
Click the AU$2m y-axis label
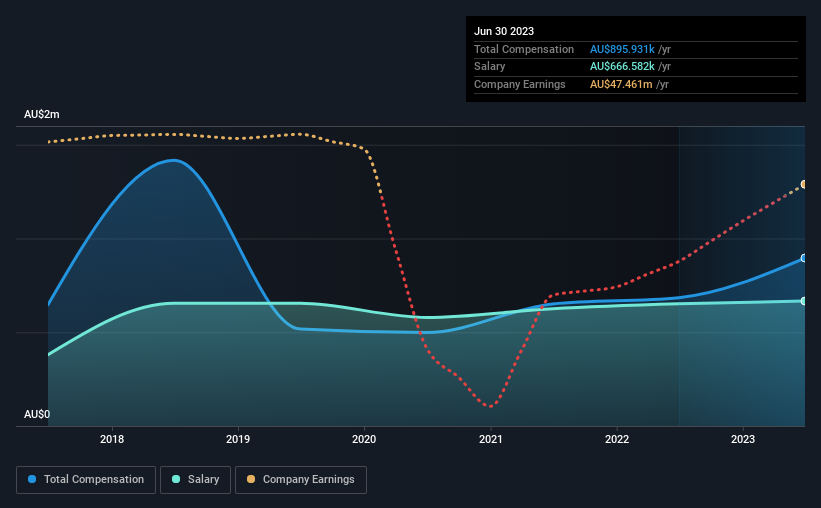42,114
